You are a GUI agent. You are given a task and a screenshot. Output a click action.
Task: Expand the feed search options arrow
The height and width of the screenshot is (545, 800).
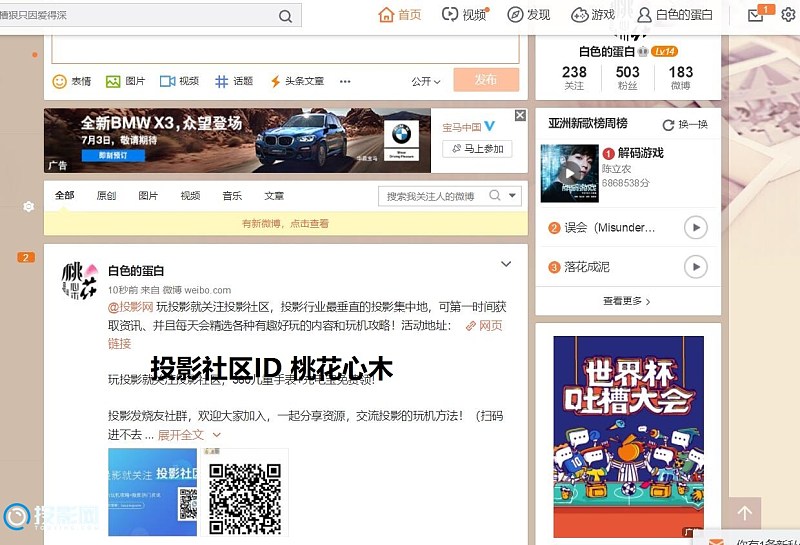click(x=512, y=195)
